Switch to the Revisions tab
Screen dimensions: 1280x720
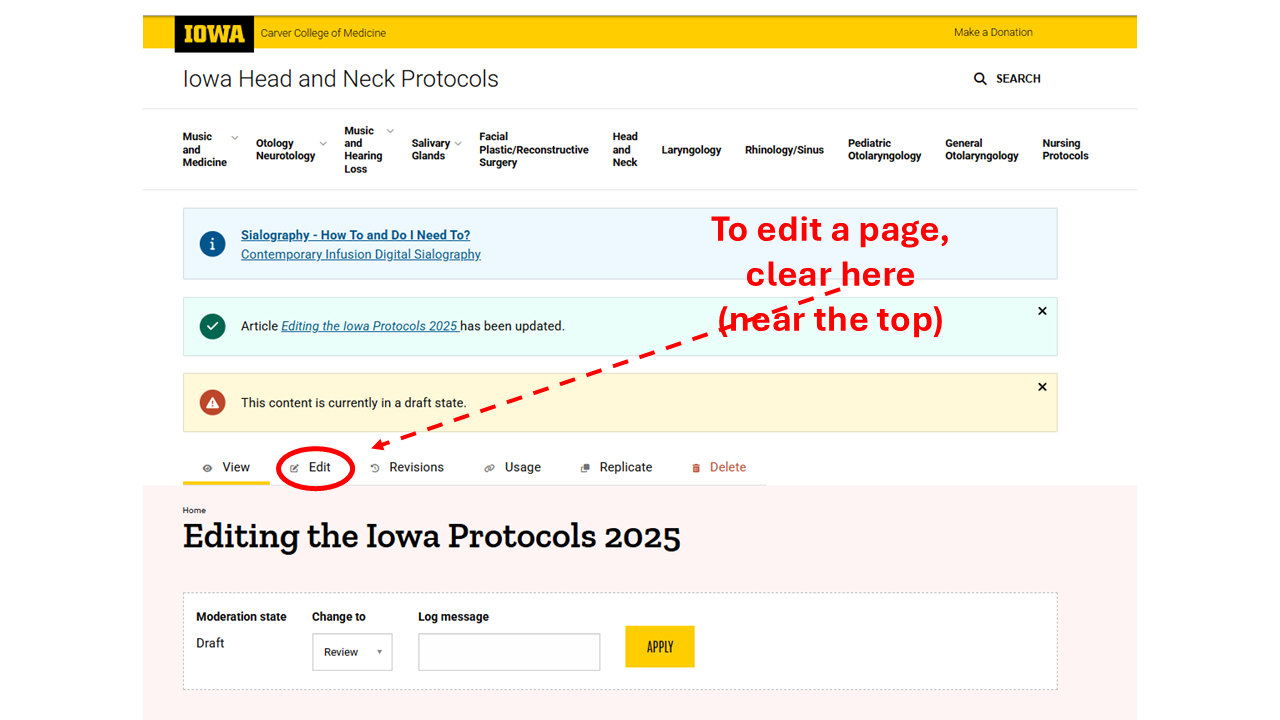click(415, 467)
